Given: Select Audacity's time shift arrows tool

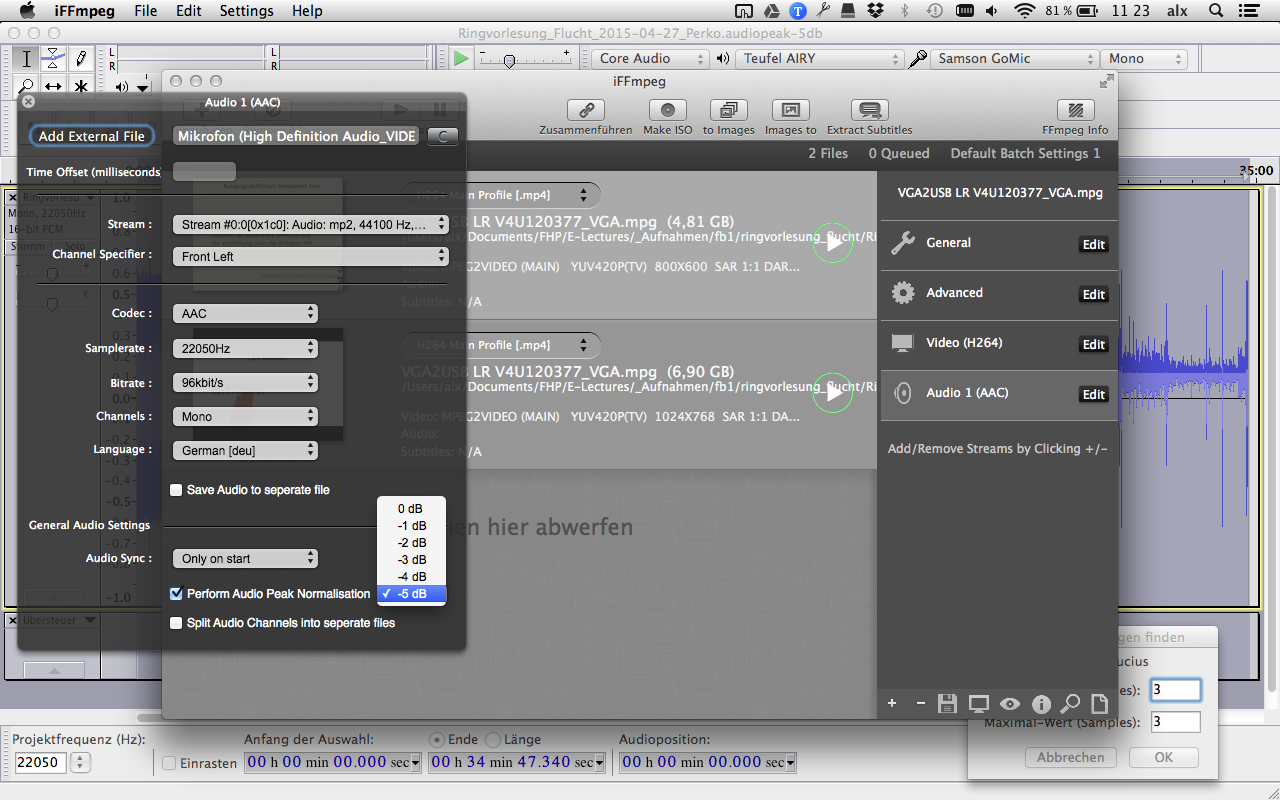Looking at the screenshot, I should click(53, 86).
